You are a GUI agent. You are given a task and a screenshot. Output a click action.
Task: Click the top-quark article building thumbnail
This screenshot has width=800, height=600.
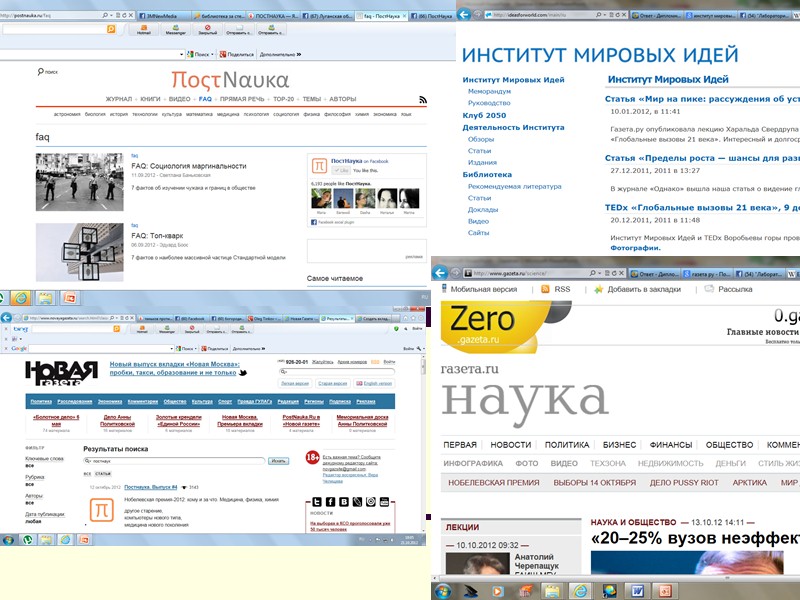coord(80,252)
